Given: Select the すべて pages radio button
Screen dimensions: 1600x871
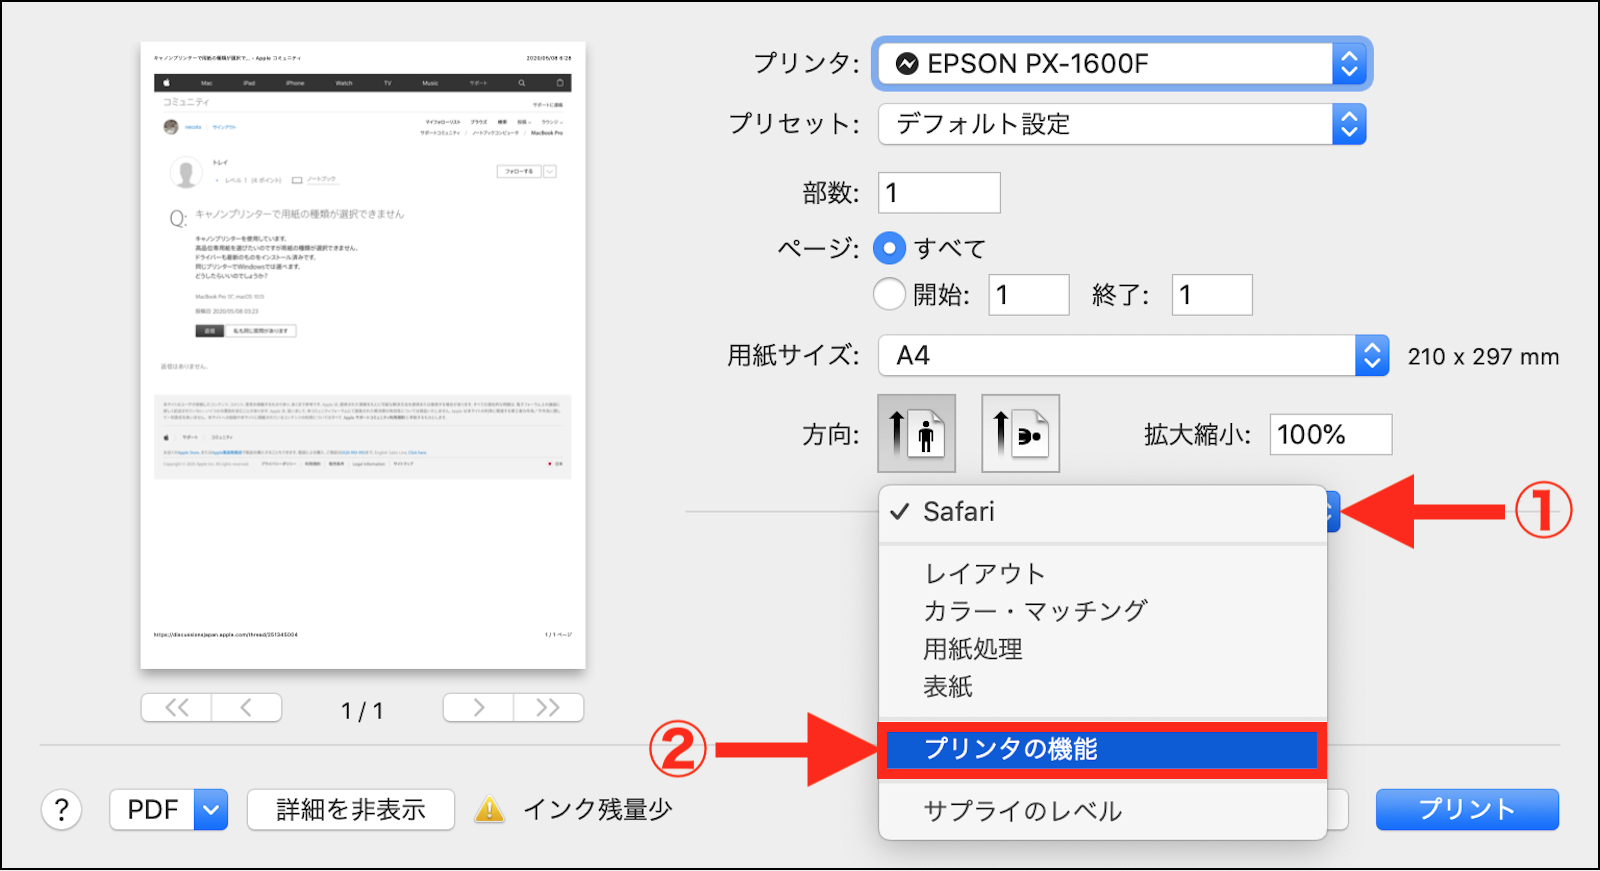Looking at the screenshot, I should tap(889, 248).
